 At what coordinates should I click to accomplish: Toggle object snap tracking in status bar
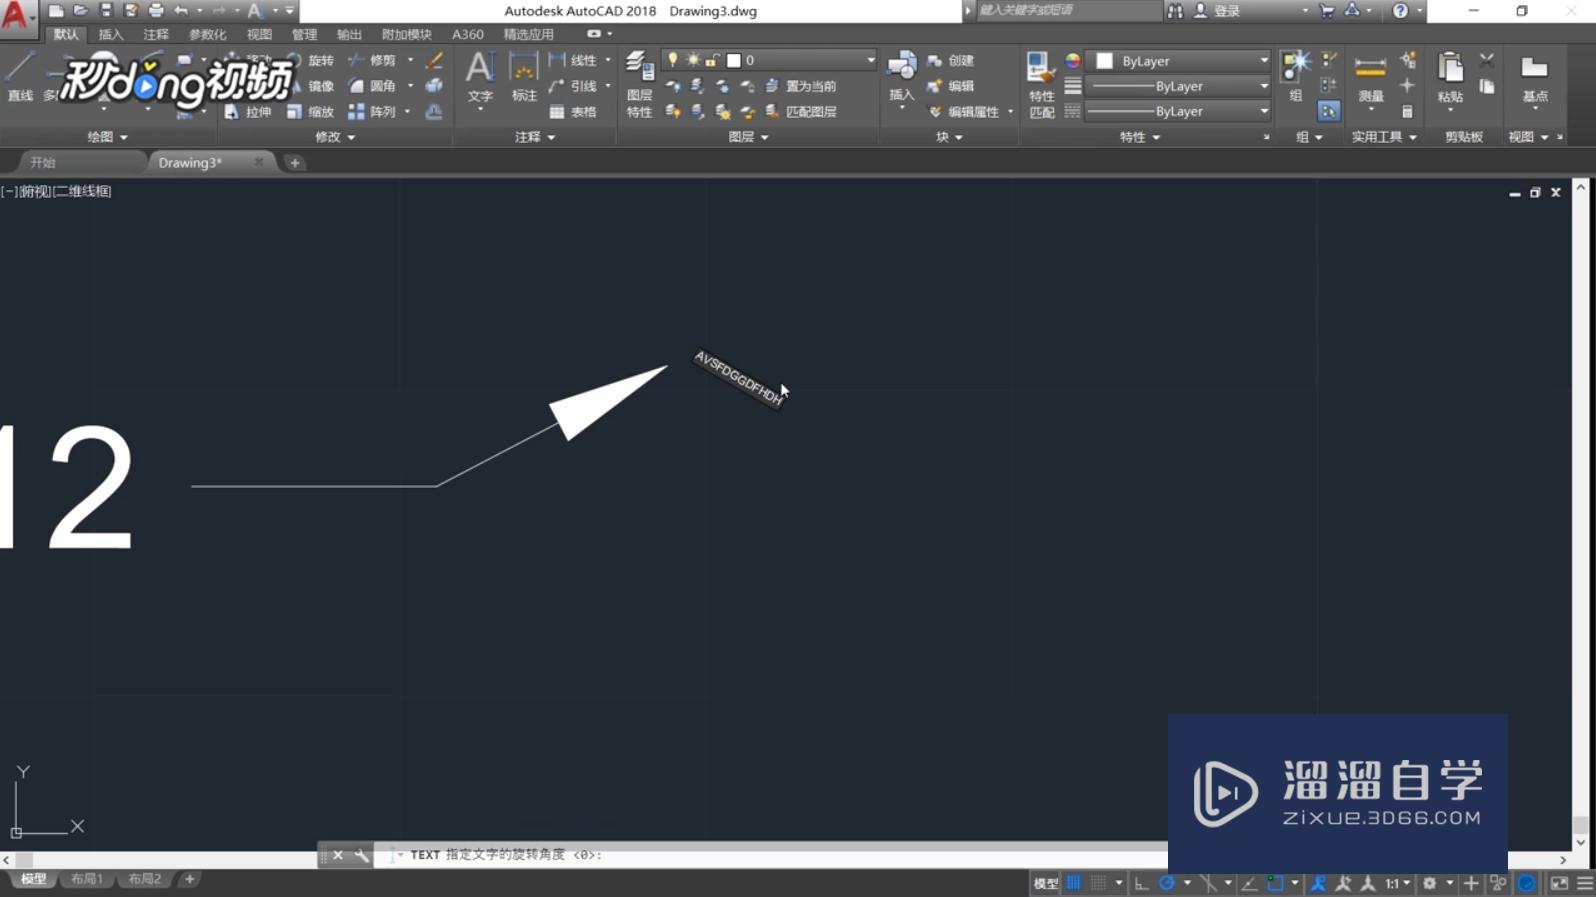[1249, 883]
